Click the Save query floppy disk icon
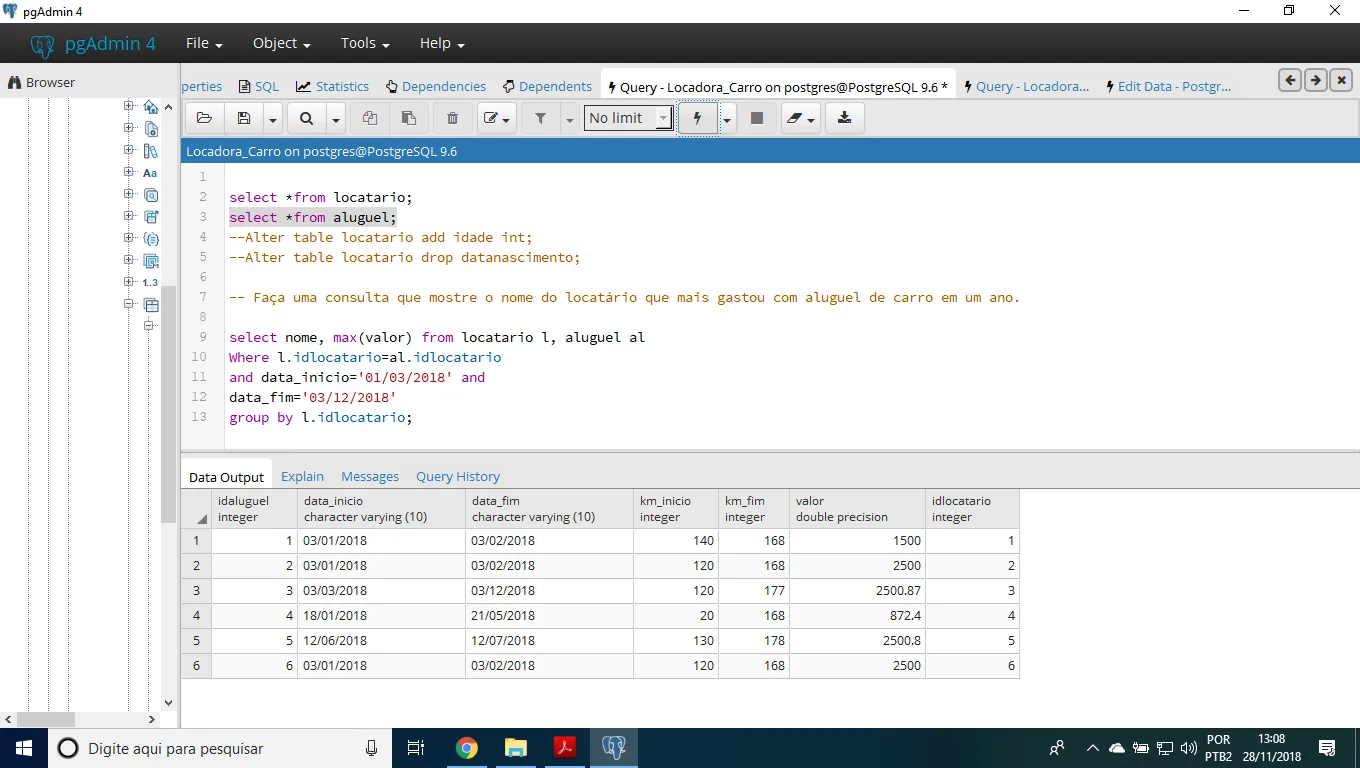 (244, 118)
